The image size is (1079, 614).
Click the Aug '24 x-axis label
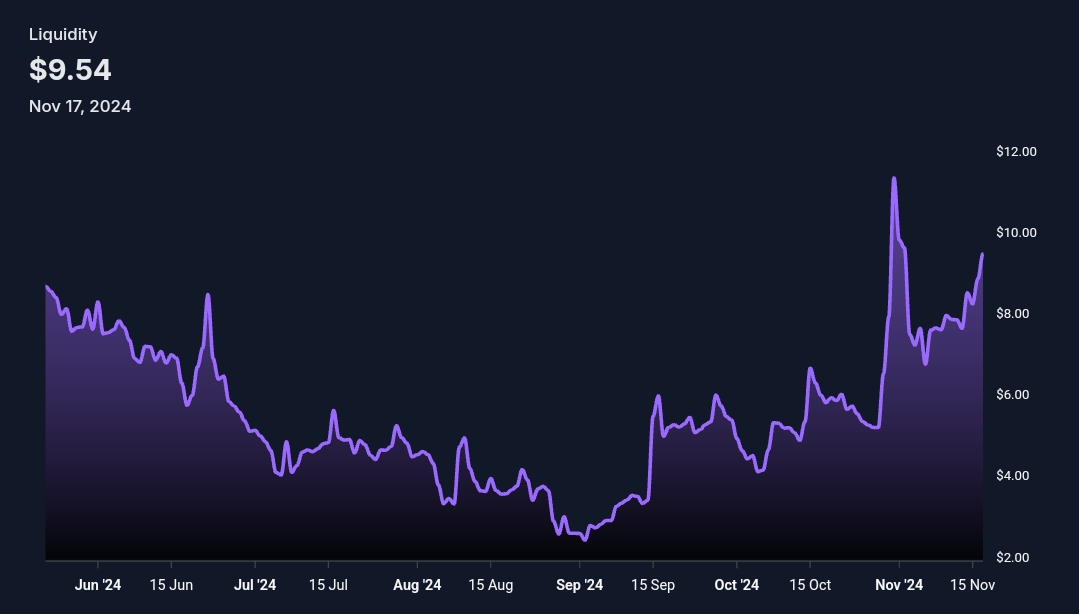pos(417,585)
